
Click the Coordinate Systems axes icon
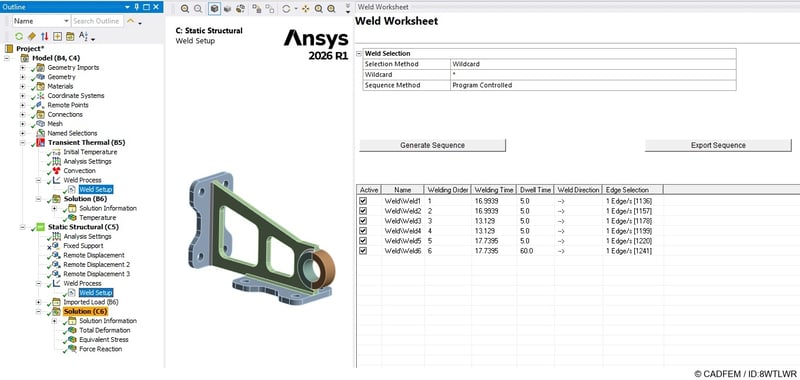click(41, 95)
